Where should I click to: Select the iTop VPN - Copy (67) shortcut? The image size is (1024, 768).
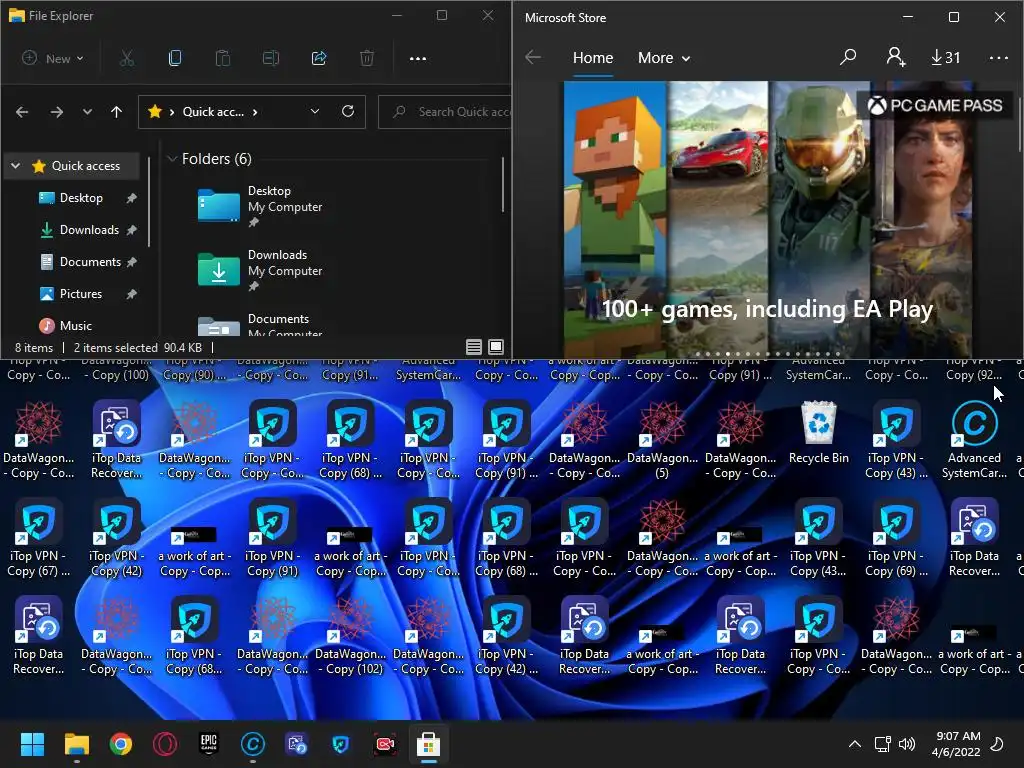(x=38, y=539)
